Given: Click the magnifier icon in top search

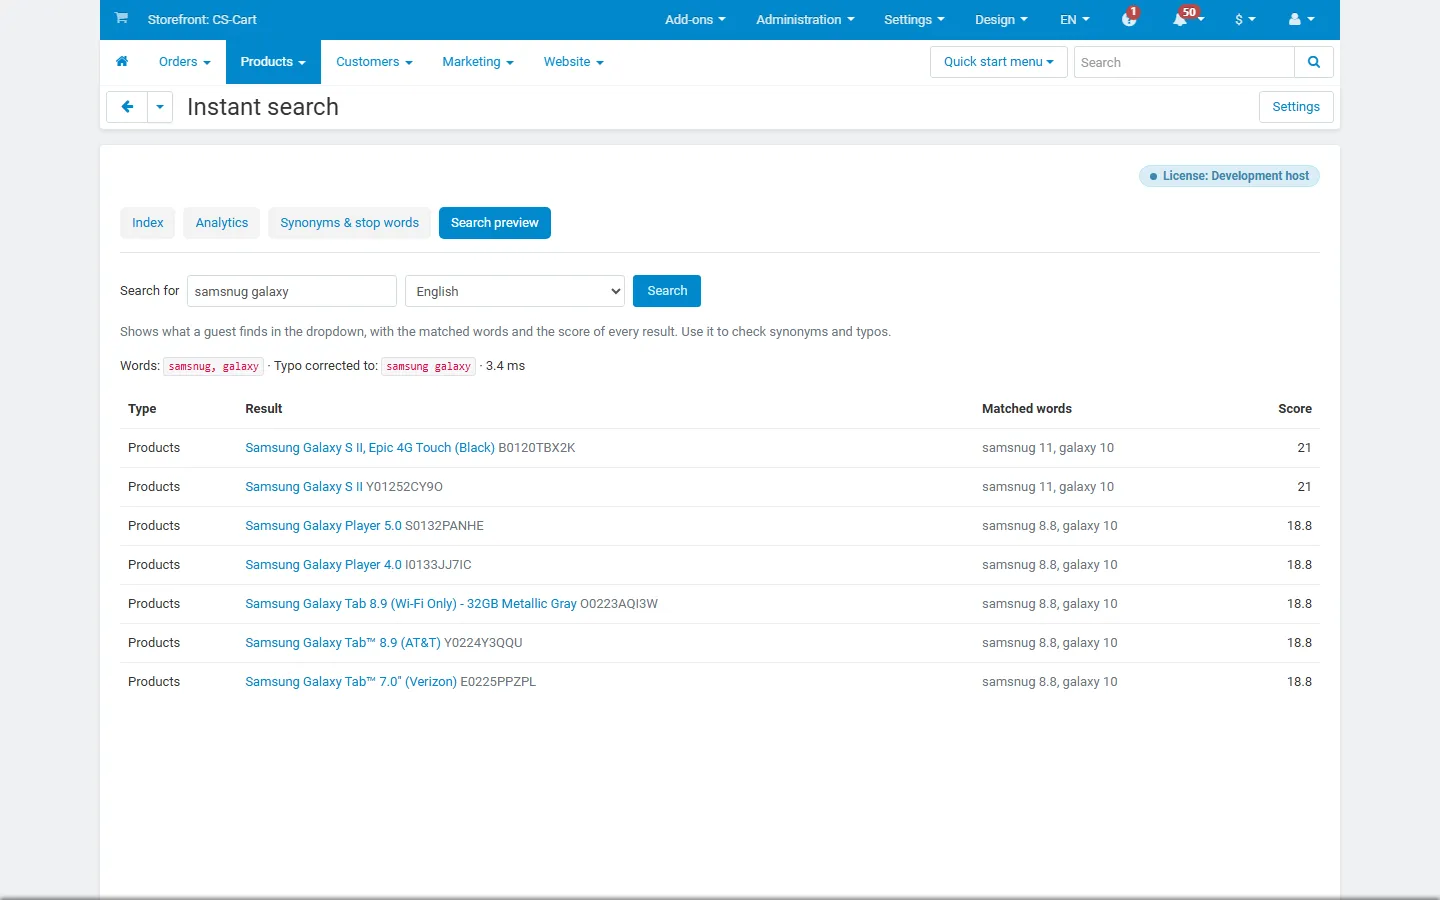Looking at the screenshot, I should [1314, 62].
